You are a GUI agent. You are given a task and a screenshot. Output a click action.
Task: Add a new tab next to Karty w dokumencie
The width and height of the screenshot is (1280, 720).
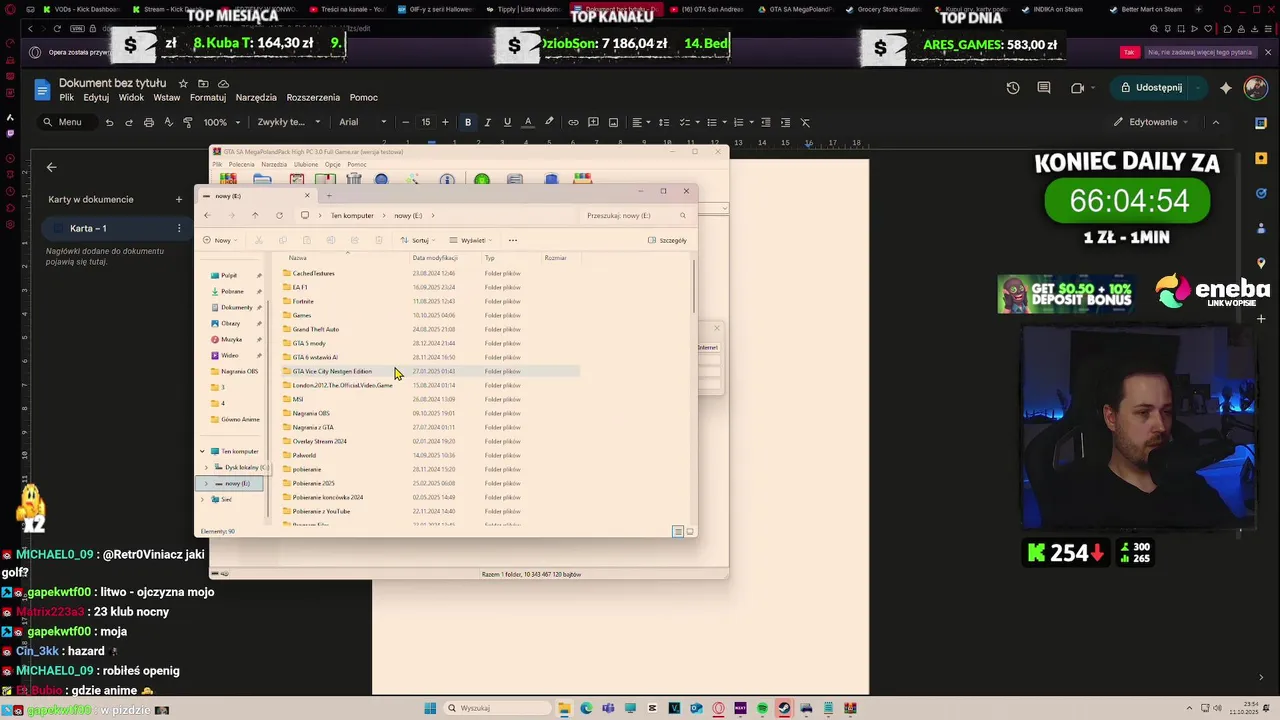[x=179, y=199]
